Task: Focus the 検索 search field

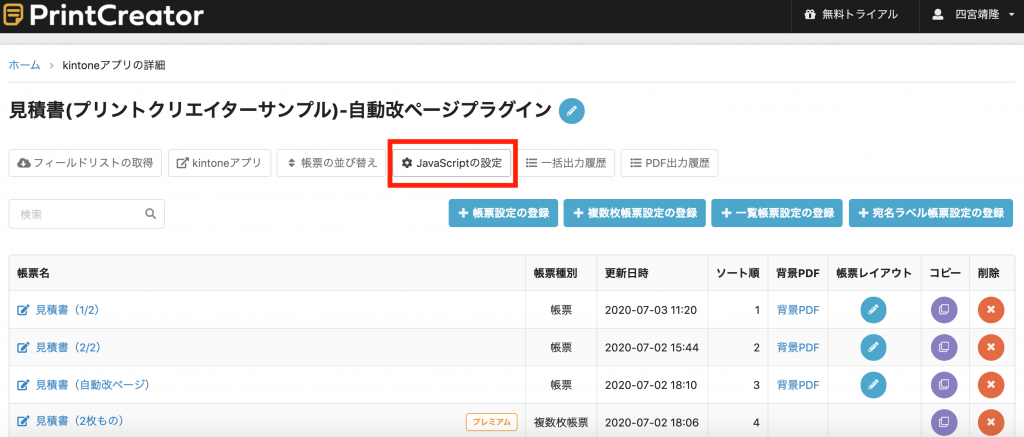Action: [x=86, y=214]
